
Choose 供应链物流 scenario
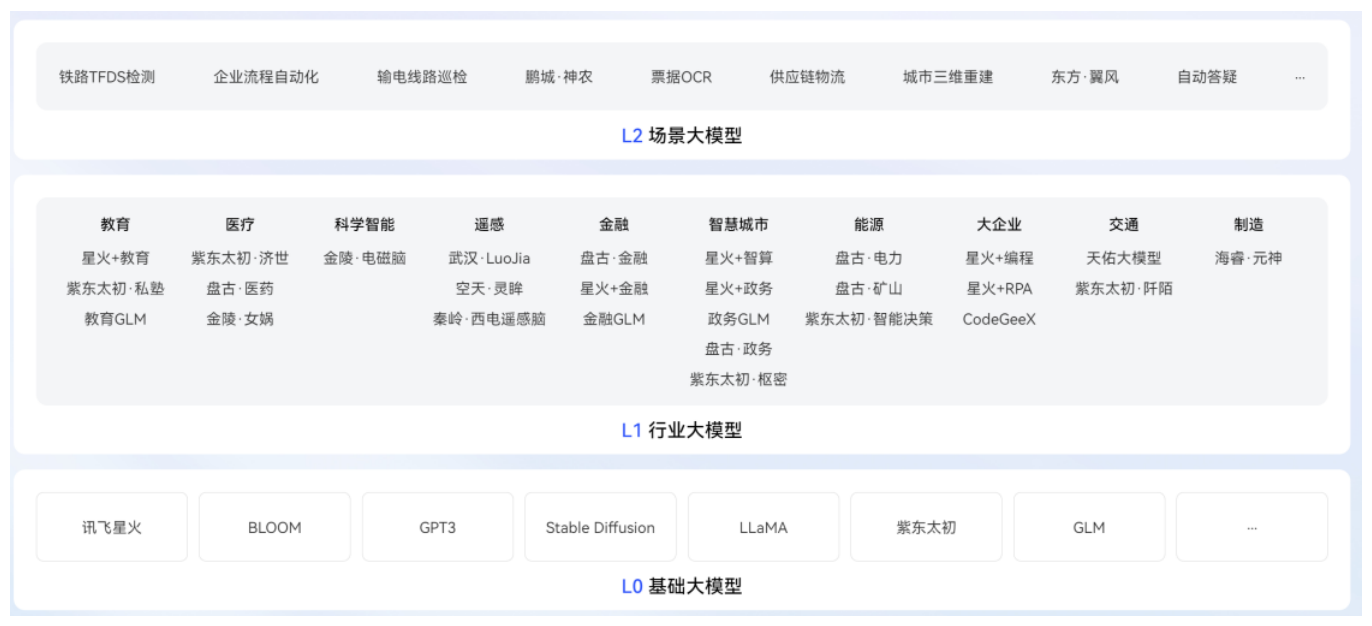coord(807,77)
